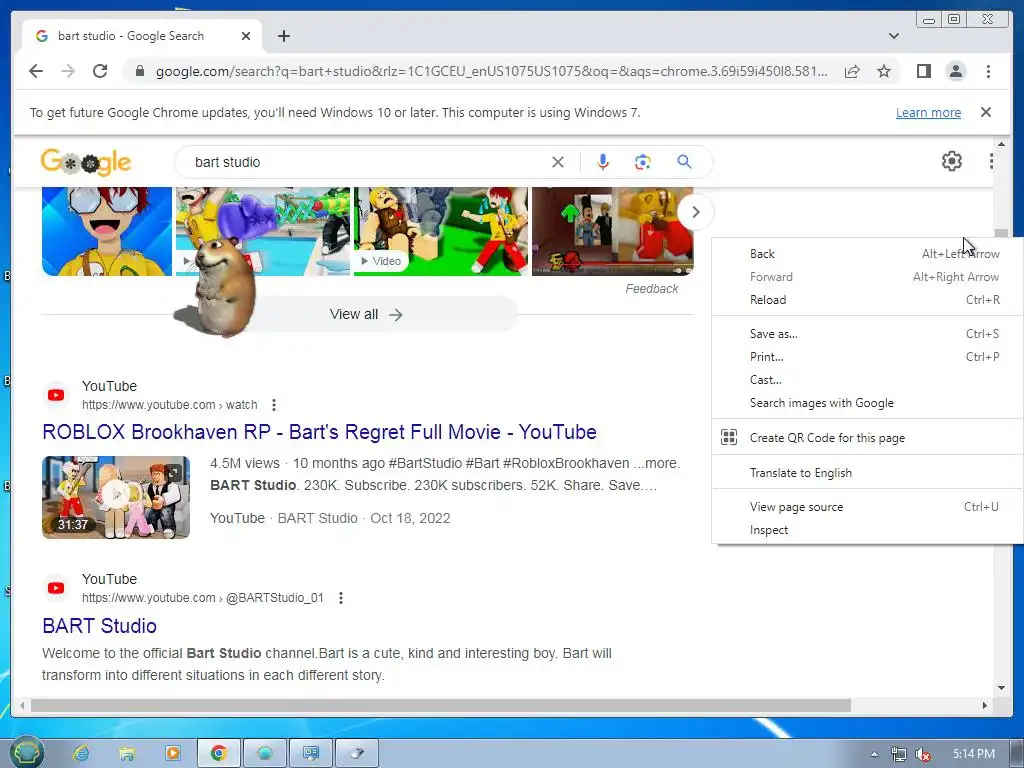Screen dimensions: 1024x768
Task: Select Print... from the context menu
Action: (x=867, y=357)
